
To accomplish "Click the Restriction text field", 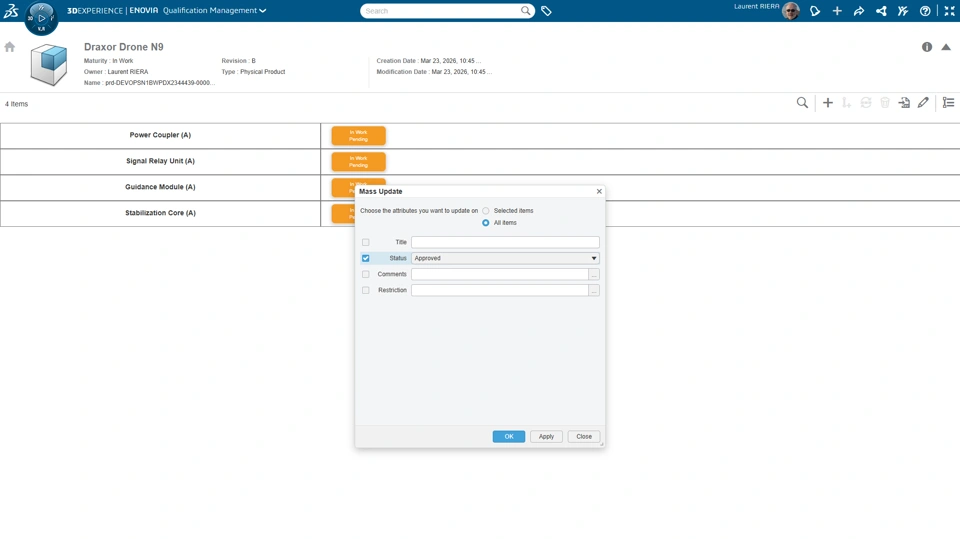I will click(x=500, y=290).
